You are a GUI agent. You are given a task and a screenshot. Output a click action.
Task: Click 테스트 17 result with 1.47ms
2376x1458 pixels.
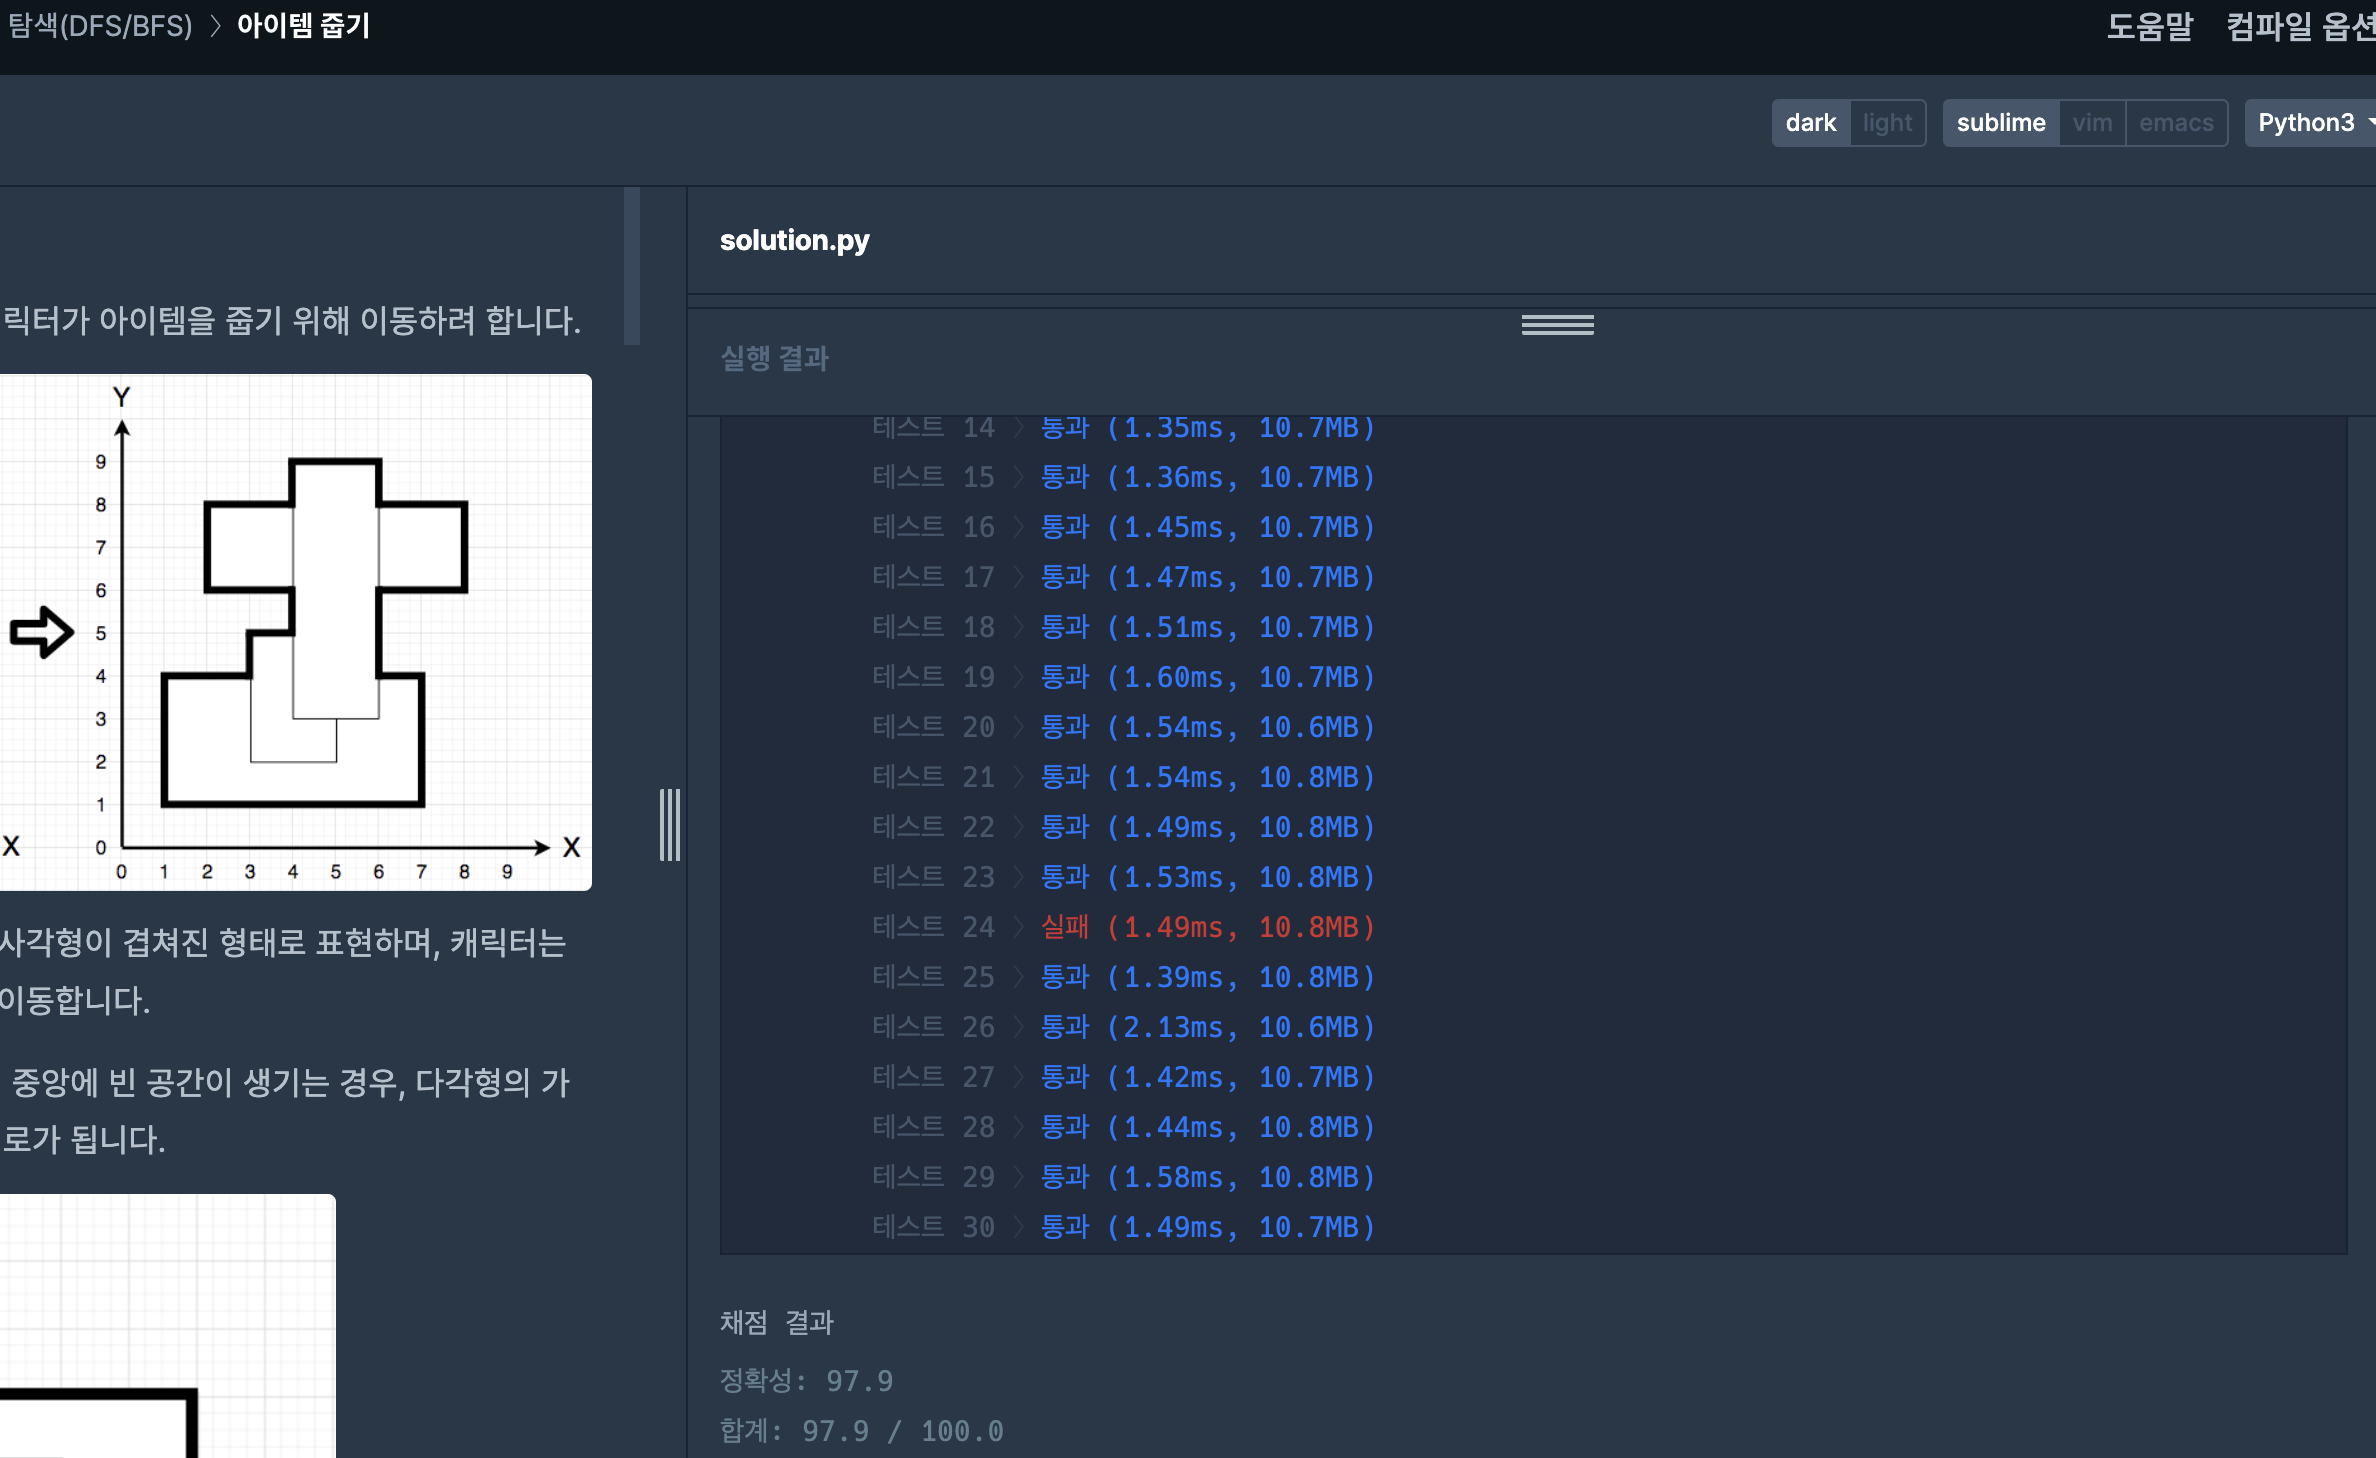coord(1124,577)
